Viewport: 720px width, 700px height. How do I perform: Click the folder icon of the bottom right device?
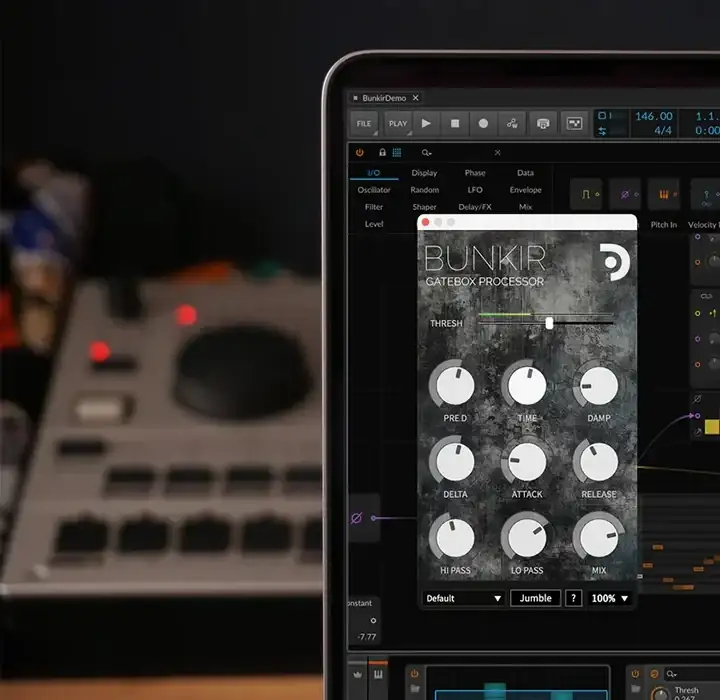[x=635, y=689]
